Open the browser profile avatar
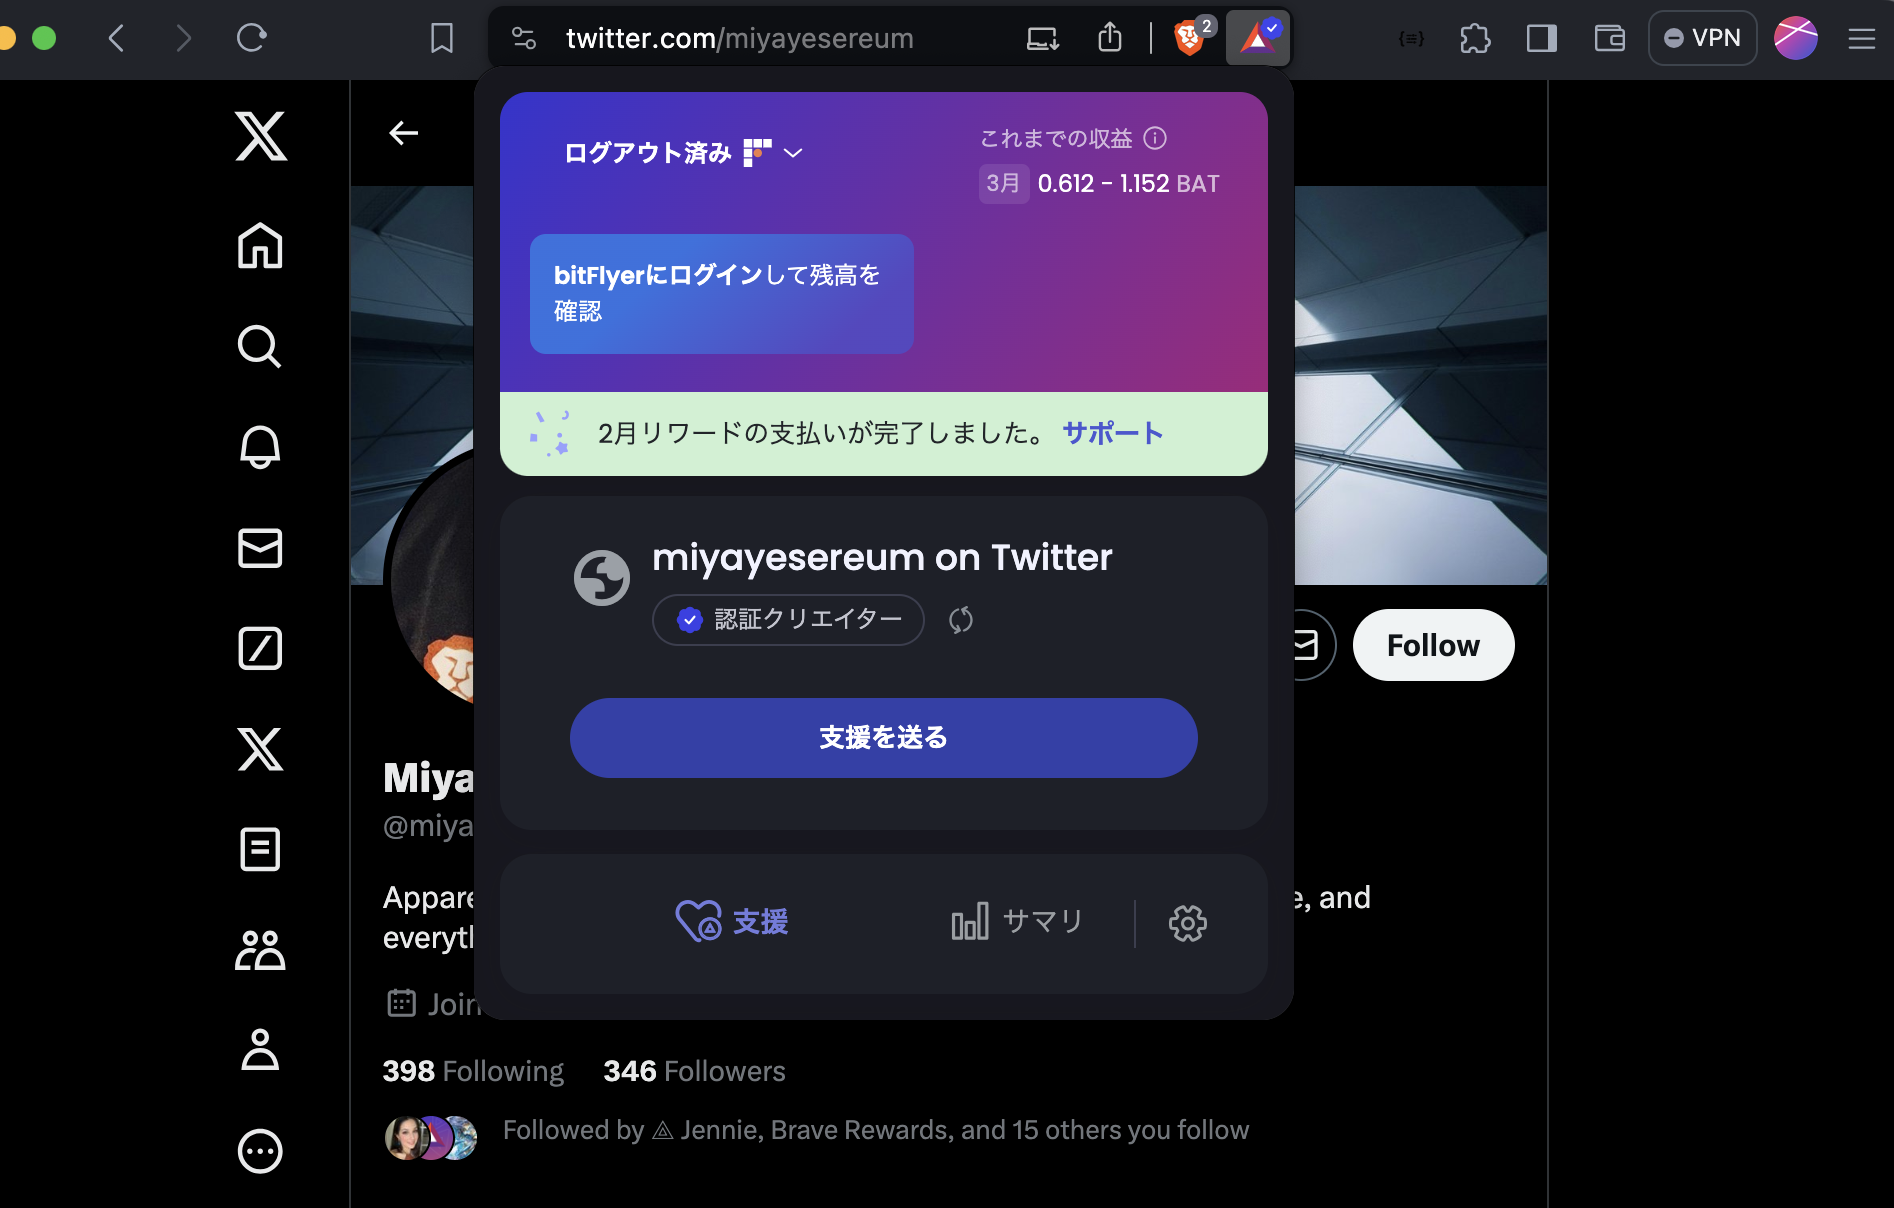1894x1208 pixels. pyautogui.click(x=1796, y=38)
